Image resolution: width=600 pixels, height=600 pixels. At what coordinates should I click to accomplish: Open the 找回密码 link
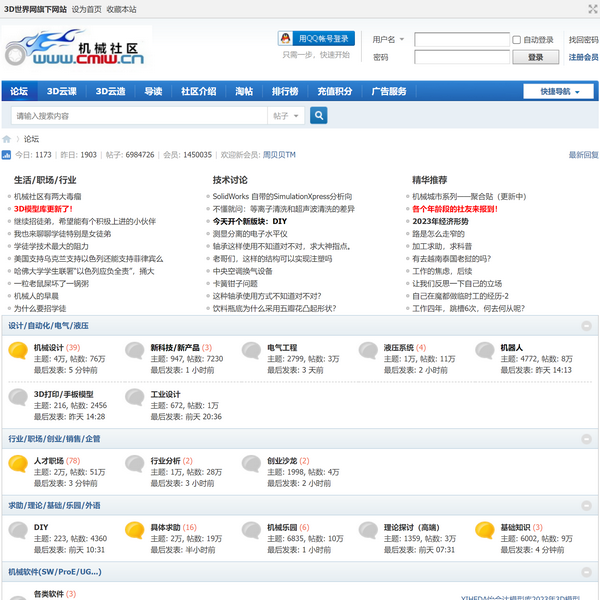pos(583,40)
